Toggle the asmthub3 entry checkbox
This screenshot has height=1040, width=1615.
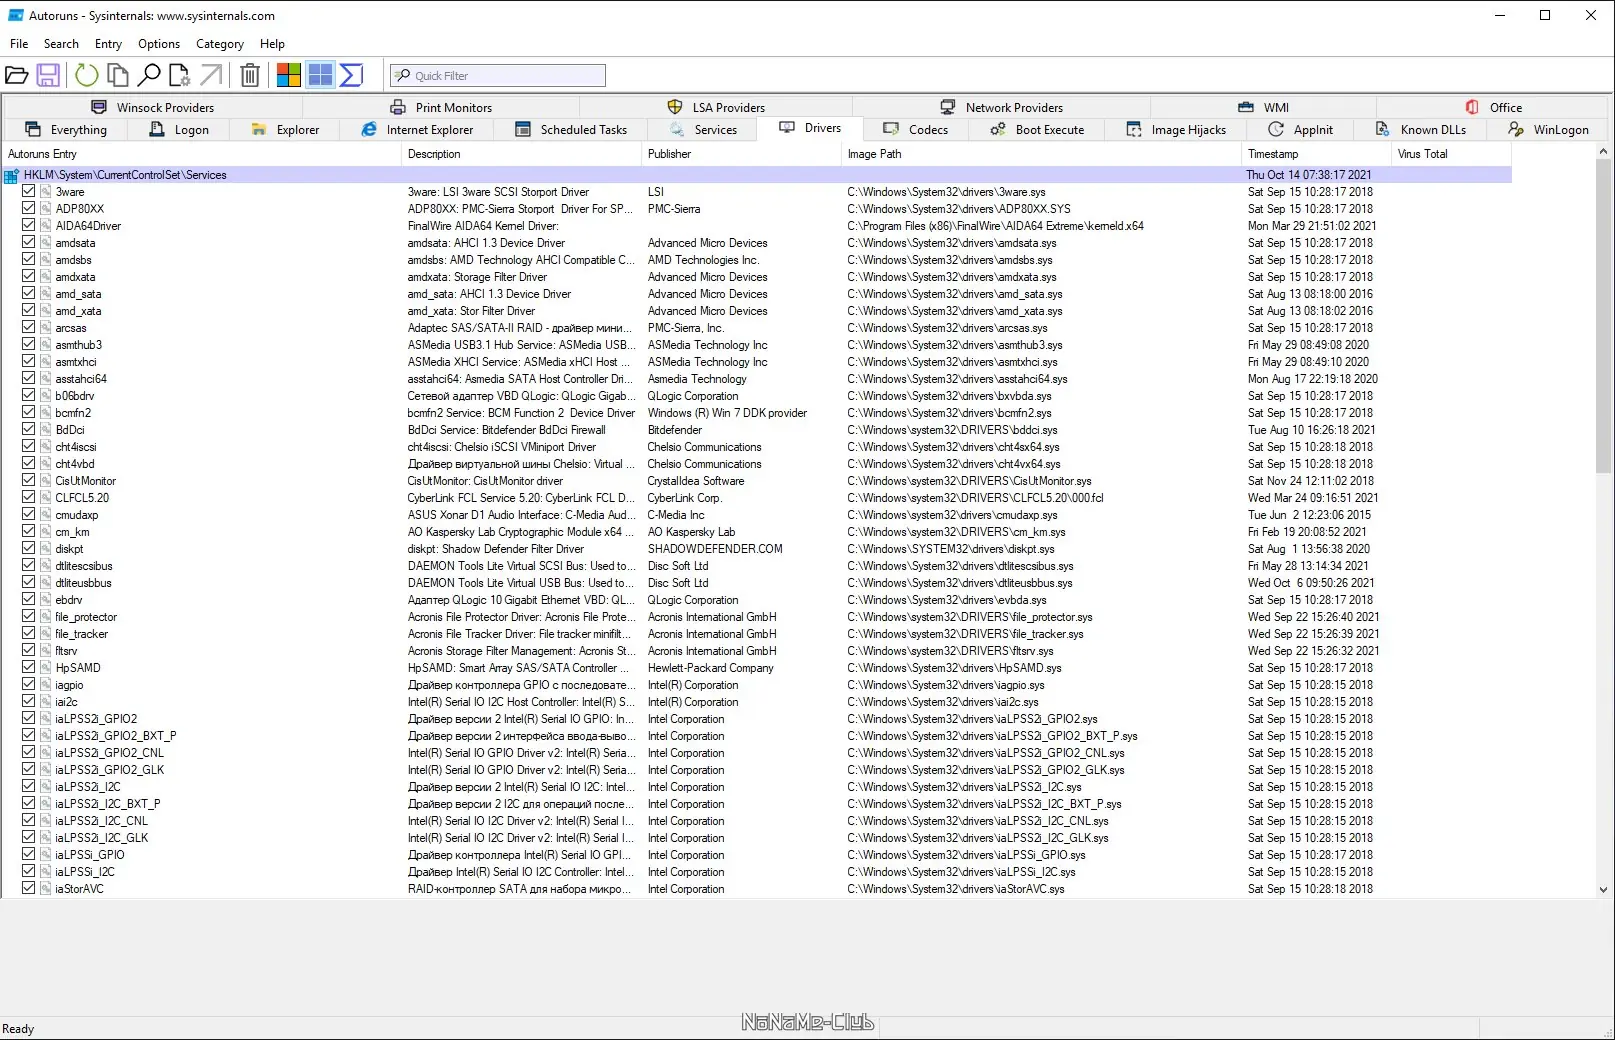click(x=29, y=345)
